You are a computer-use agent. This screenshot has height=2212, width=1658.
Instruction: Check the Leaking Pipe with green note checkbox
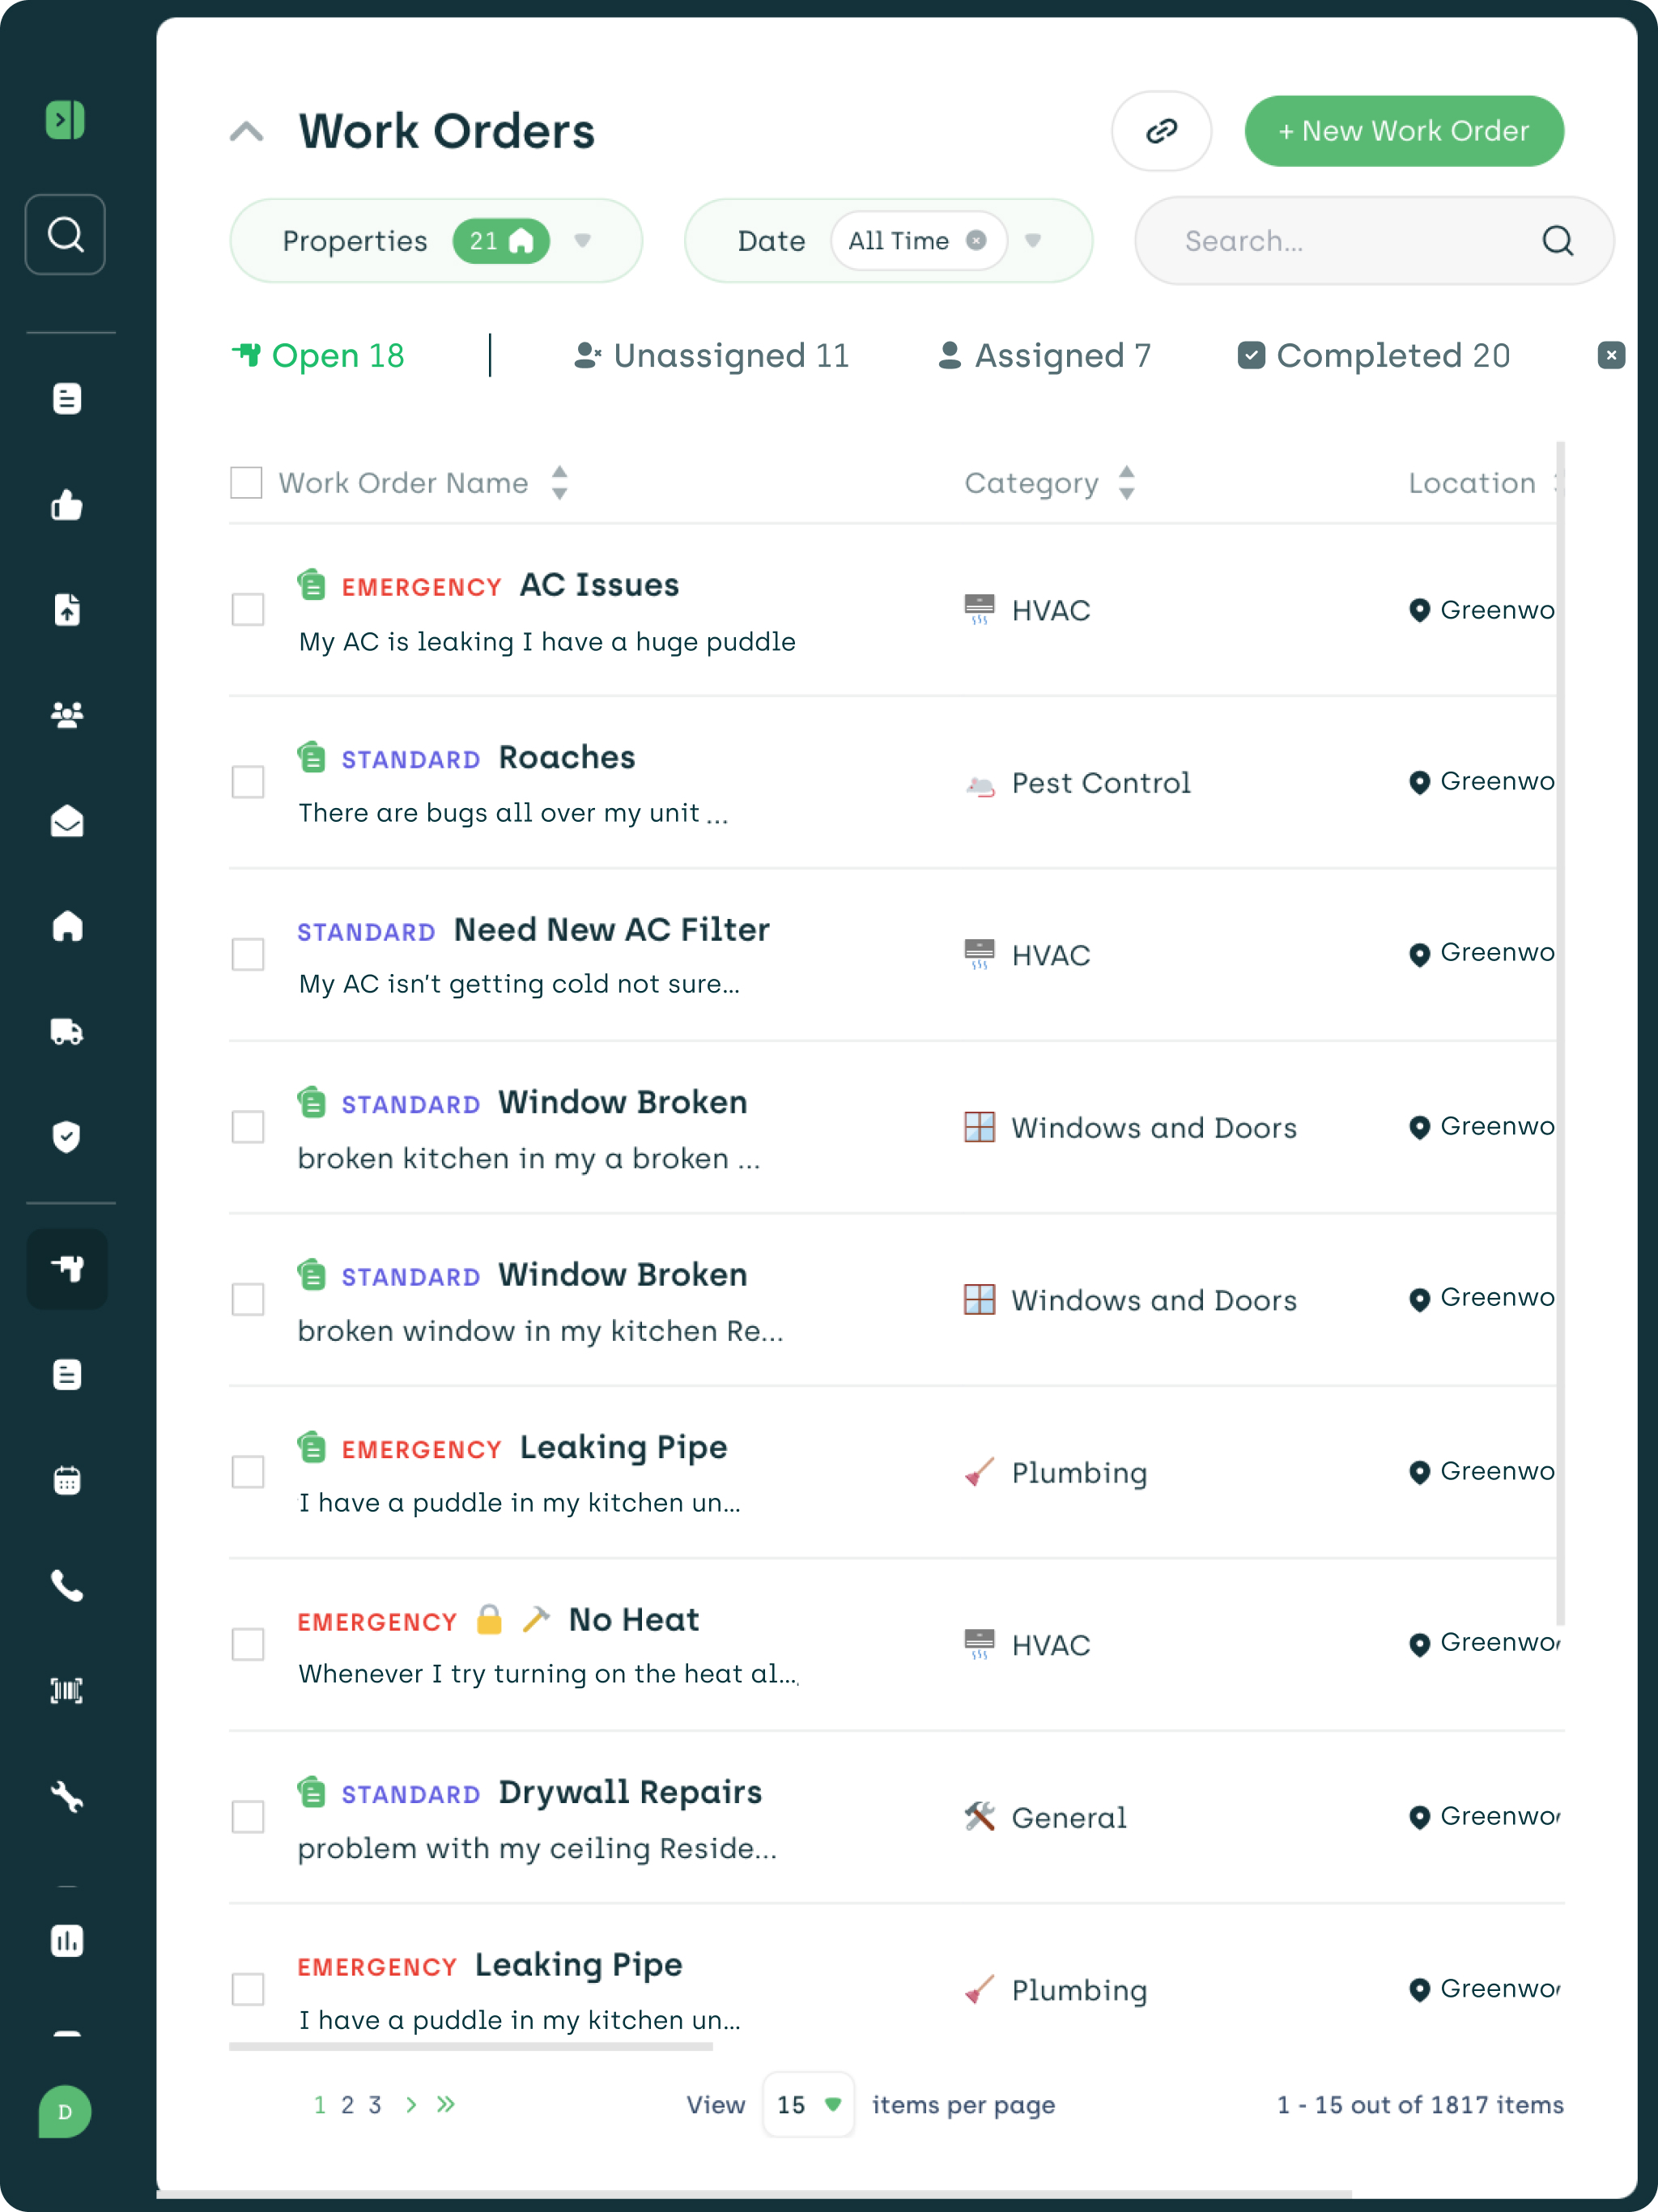pyautogui.click(x=248, y=1472)
